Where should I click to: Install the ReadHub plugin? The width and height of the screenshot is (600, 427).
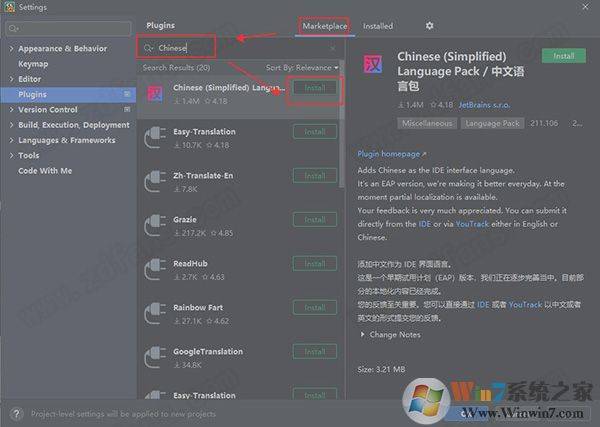(x=315, y=264)
